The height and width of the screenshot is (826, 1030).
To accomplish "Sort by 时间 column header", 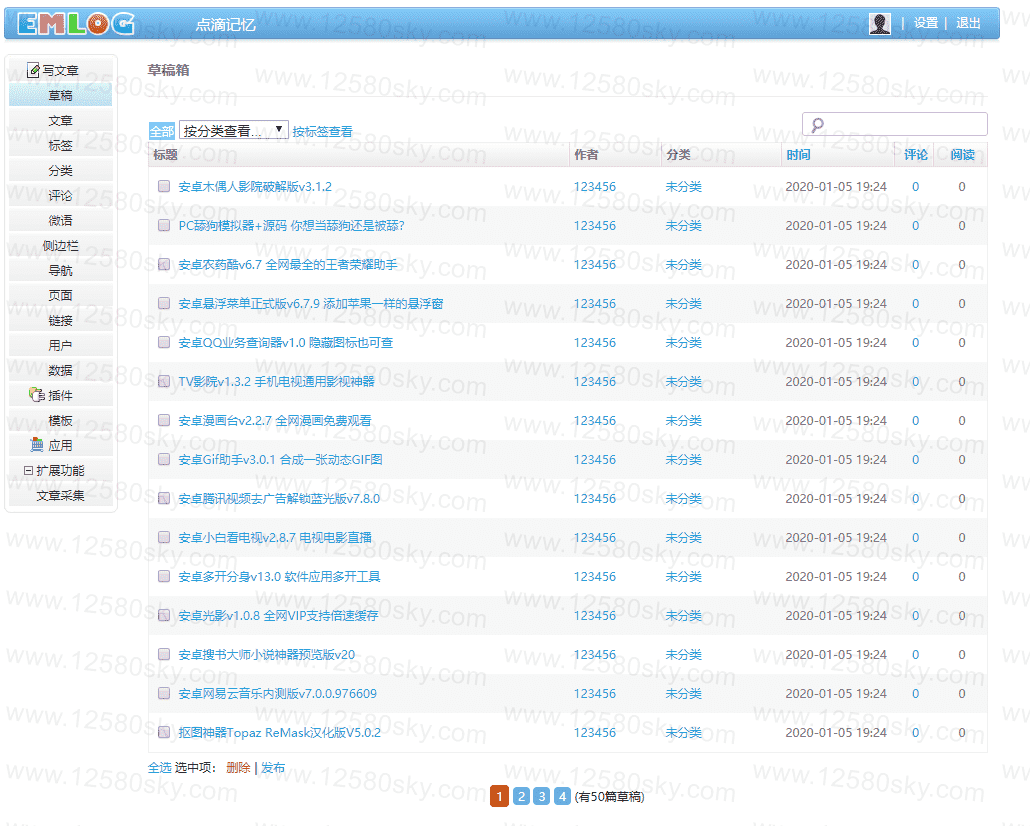I will pos(798,154).
